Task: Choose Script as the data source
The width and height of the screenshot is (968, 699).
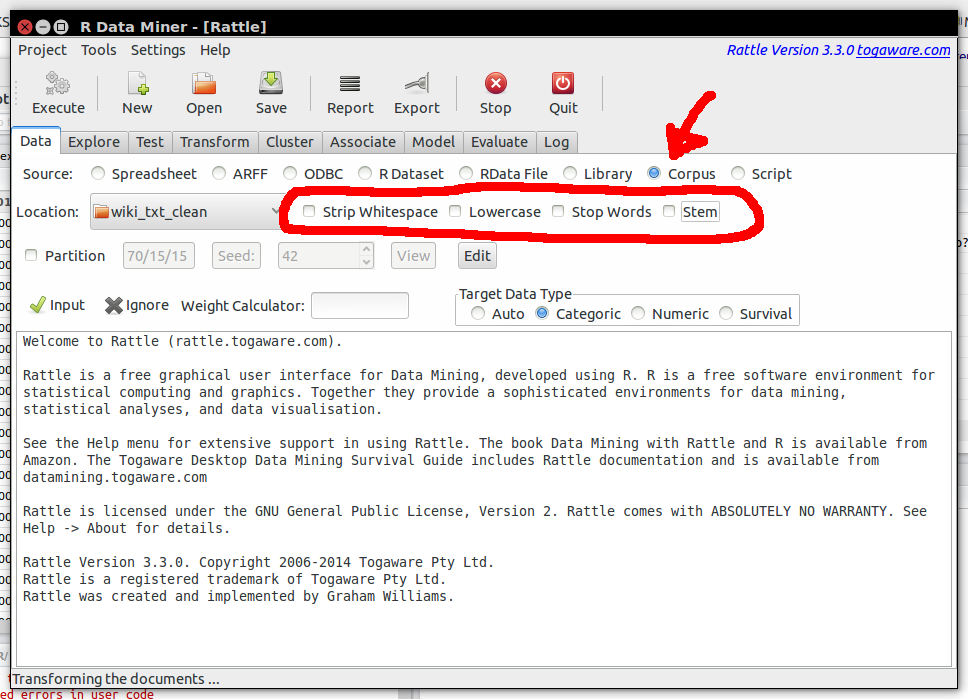Action: pos(738,174)
